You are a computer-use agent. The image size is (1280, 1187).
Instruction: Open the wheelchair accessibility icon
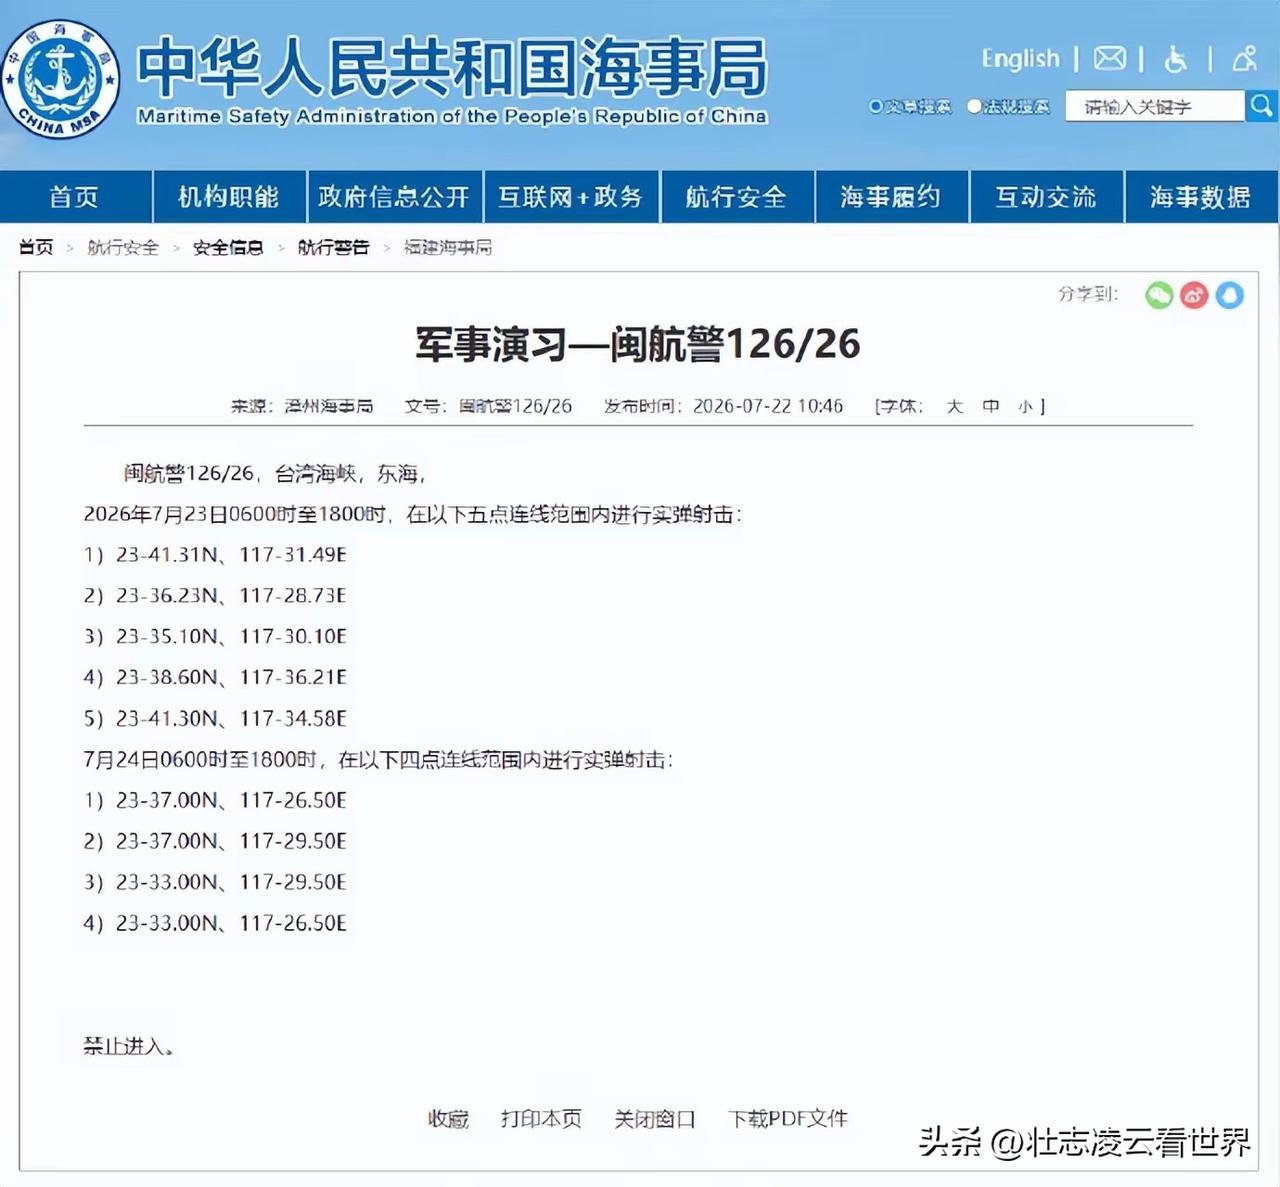pos(1176,59)
